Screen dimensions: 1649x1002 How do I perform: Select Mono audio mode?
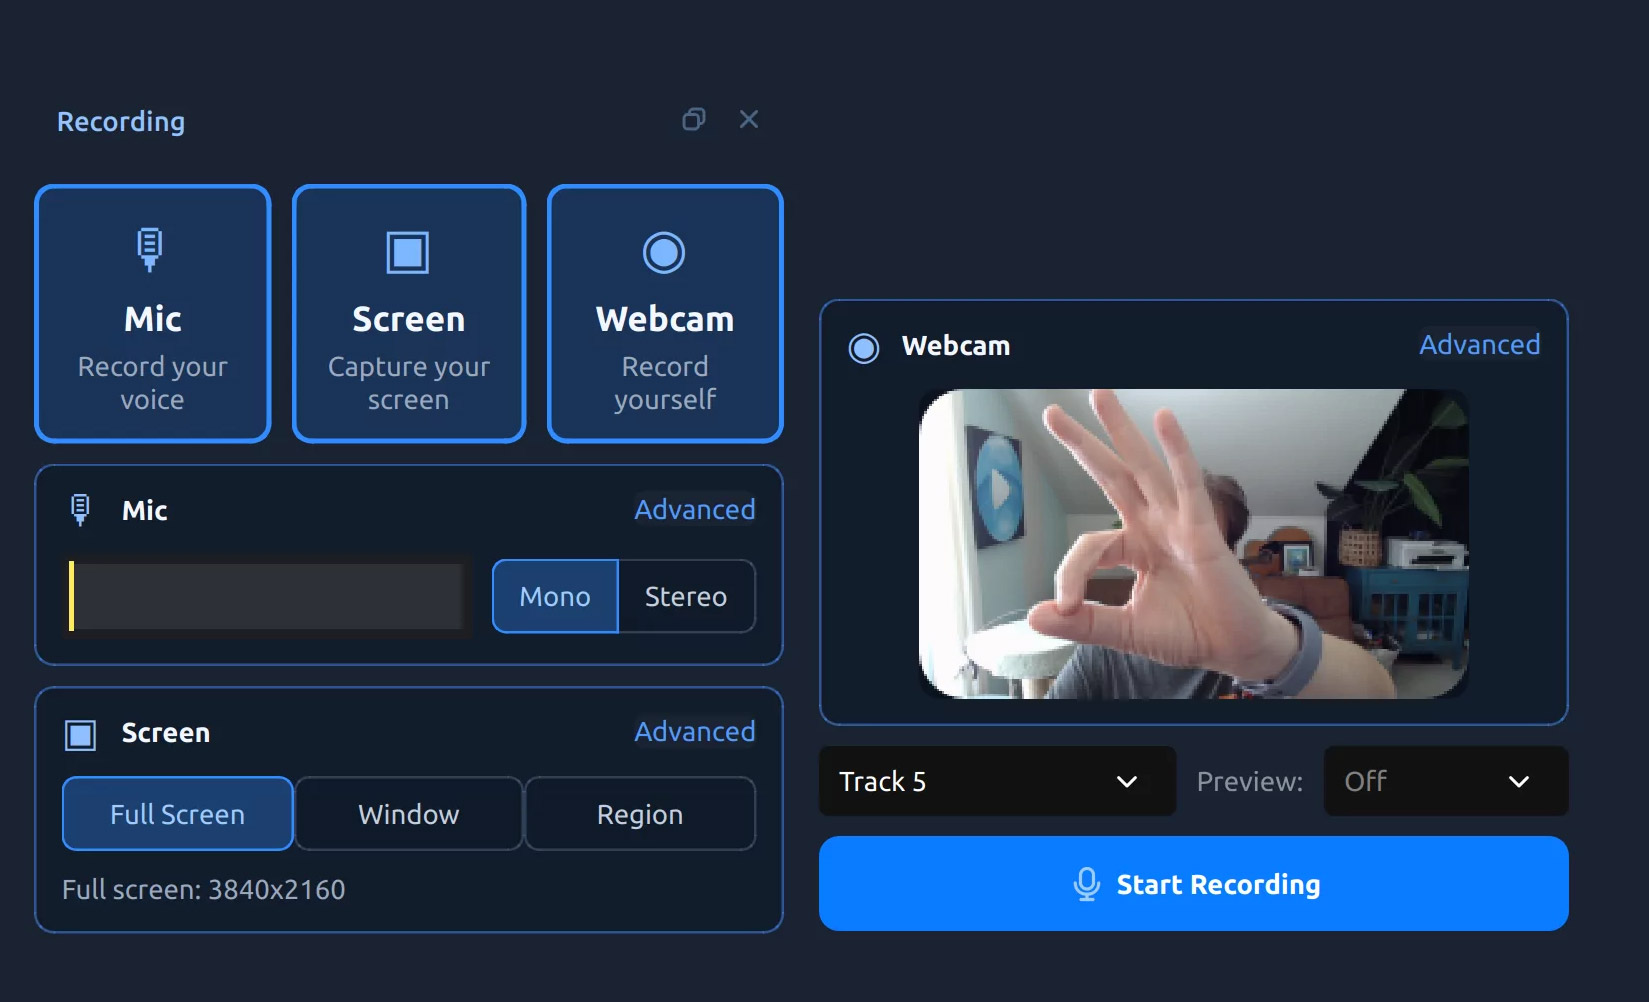click(x=555, y=596)
